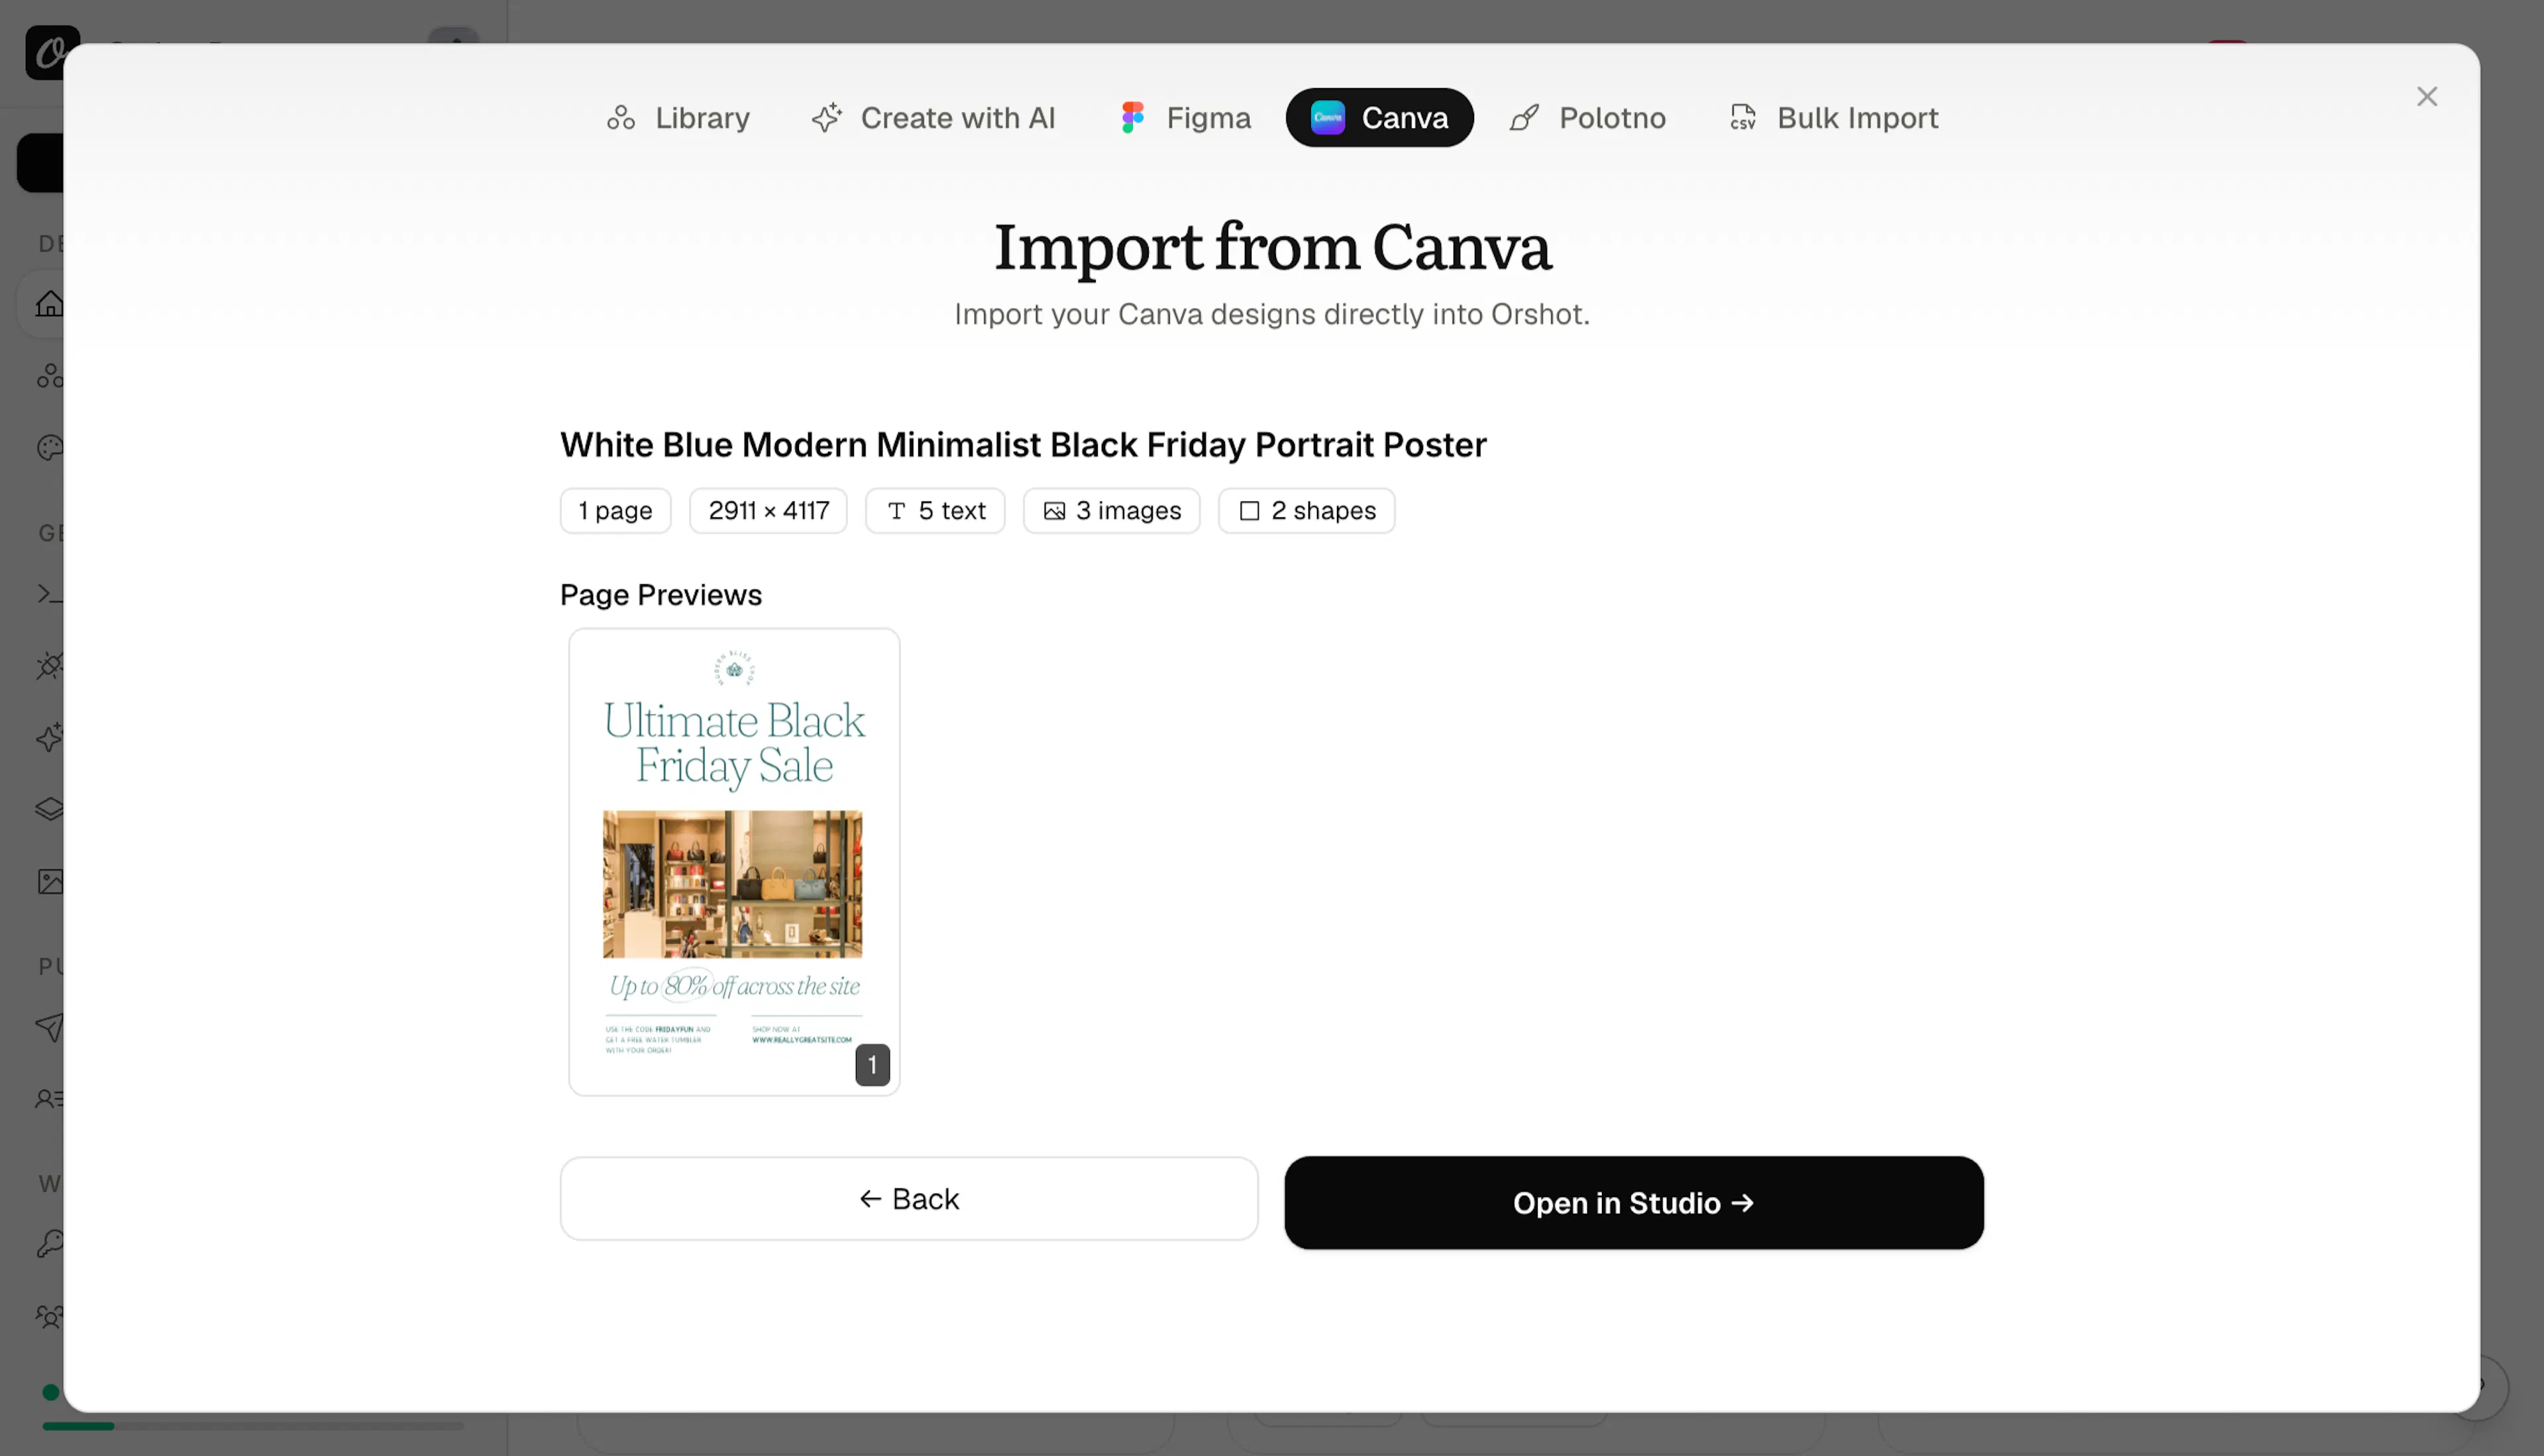Click the team members icon in background sidebar

click(x=50, y=1316)
